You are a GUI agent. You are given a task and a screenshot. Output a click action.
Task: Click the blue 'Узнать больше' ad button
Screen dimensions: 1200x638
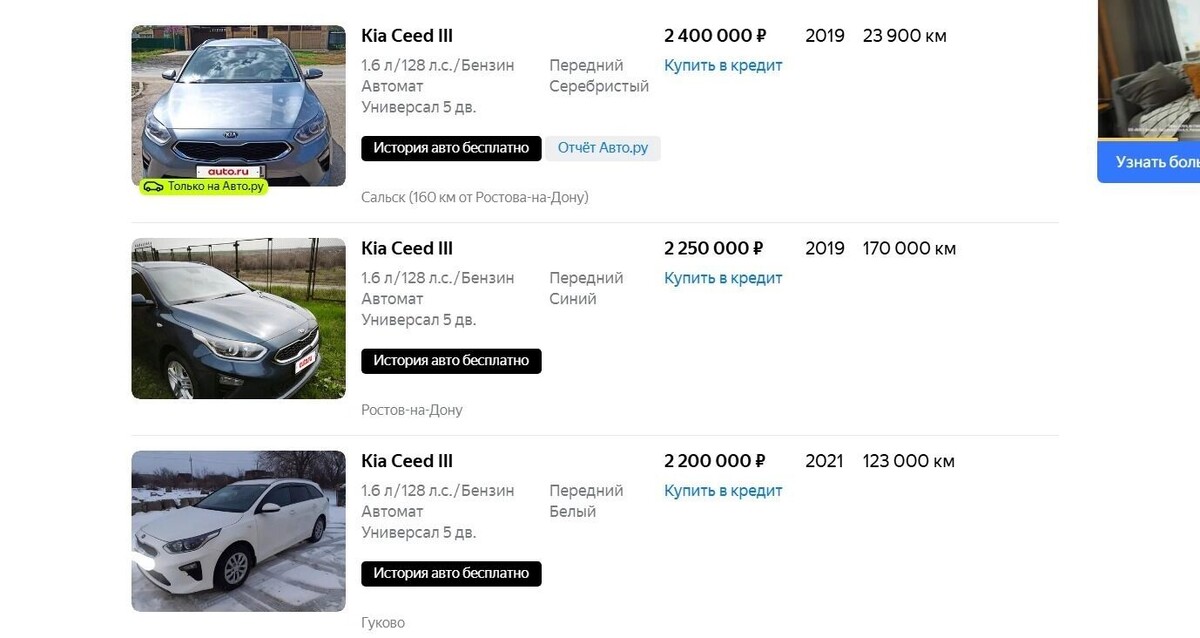pyautogui.click(x=1149, y=162)
